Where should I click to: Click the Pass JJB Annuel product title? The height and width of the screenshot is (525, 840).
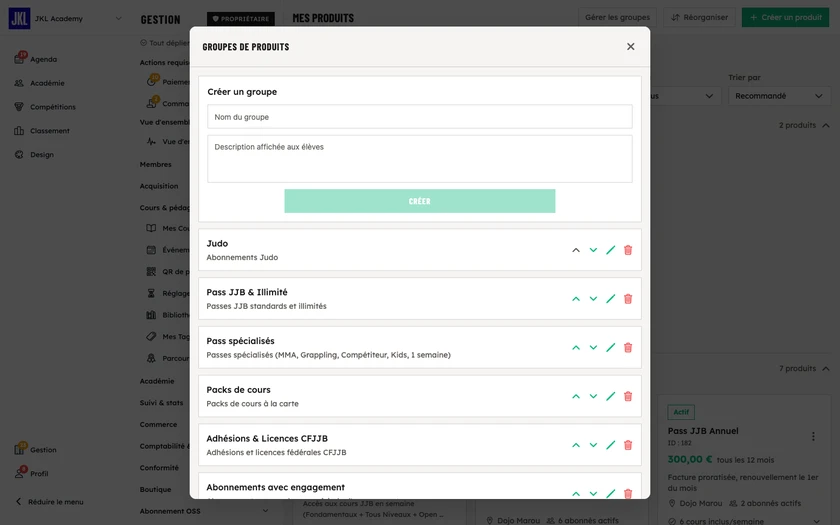[703, 431]
